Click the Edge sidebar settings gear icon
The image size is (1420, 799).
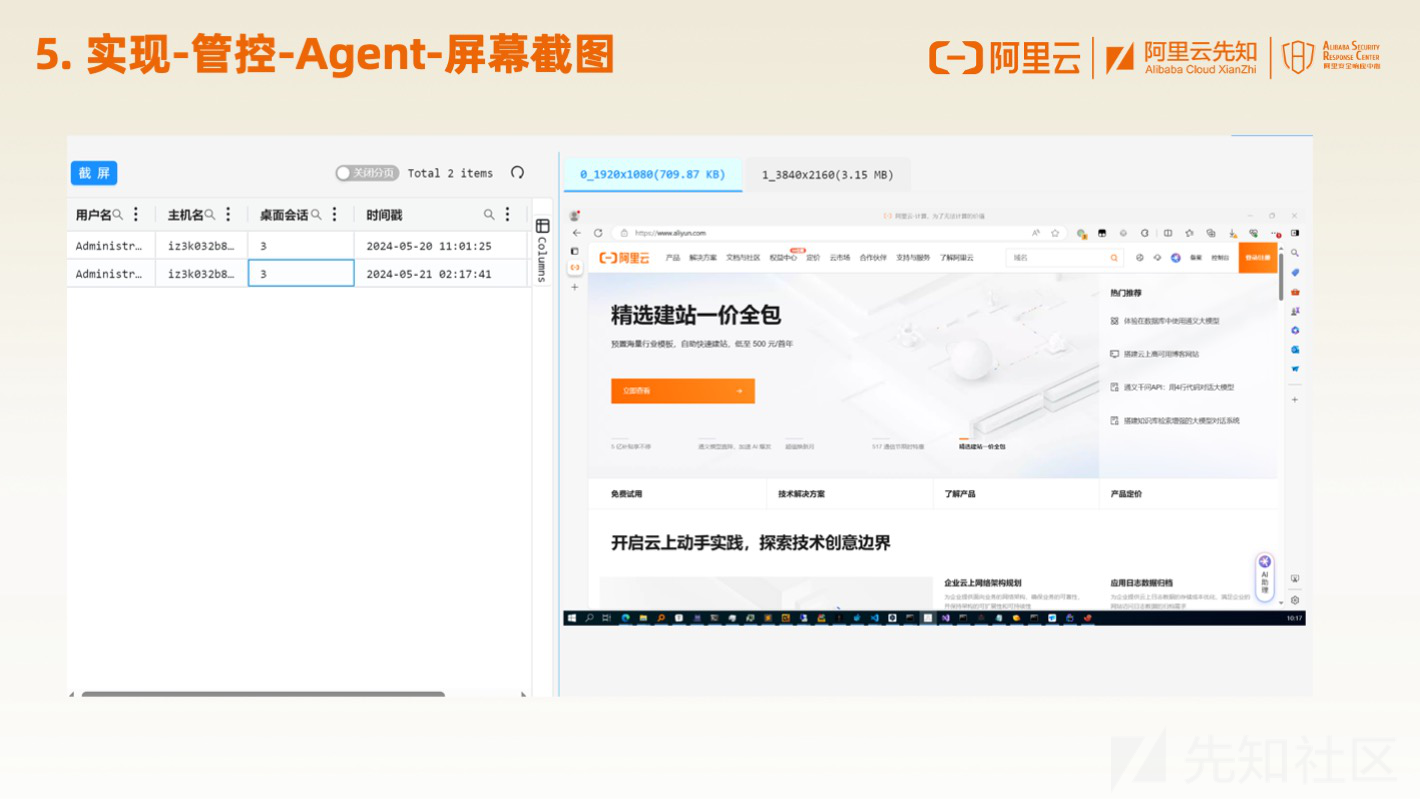[x=1295, y=600]
